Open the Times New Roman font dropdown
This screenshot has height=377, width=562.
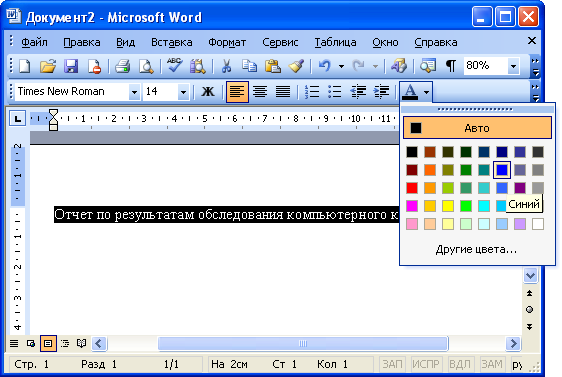[x=134, y=92]
